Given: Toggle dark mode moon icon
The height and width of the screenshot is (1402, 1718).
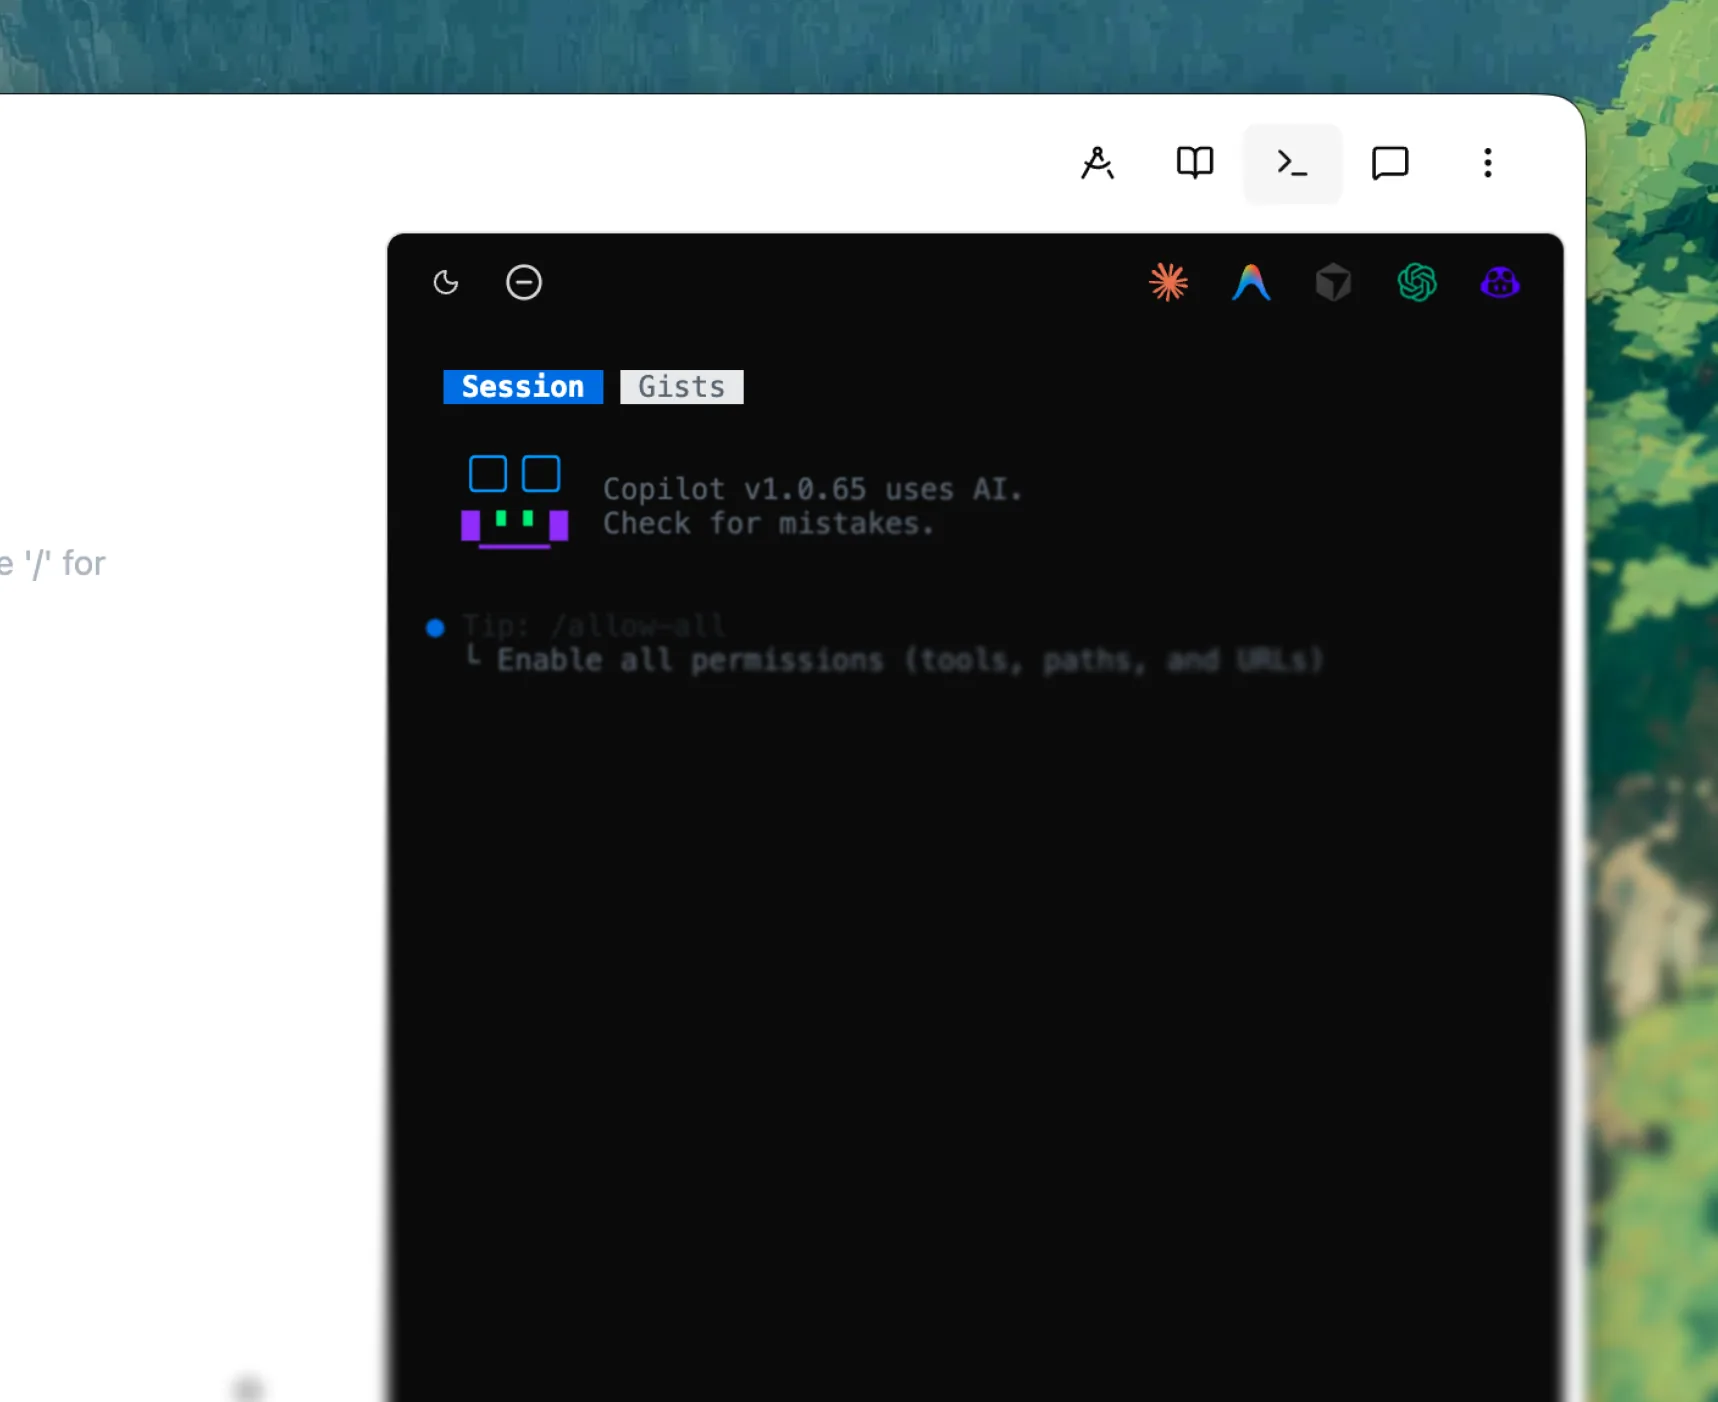Looking at the screenshot, I should (446, 283).
